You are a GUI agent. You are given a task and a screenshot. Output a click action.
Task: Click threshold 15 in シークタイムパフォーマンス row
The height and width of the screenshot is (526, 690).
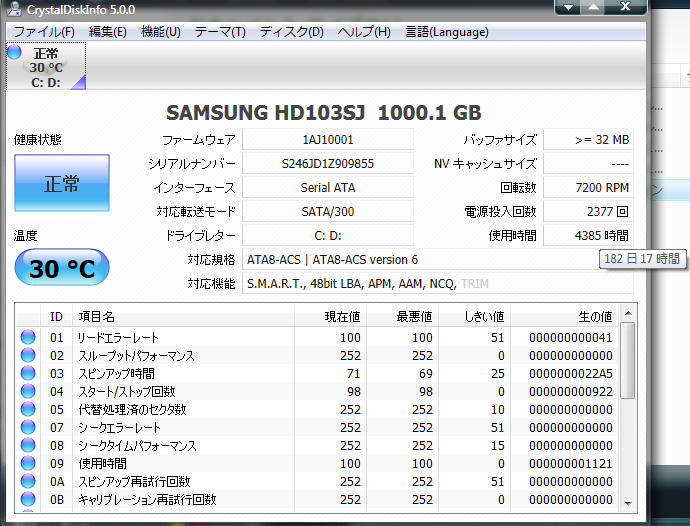(x=497, y=446)
